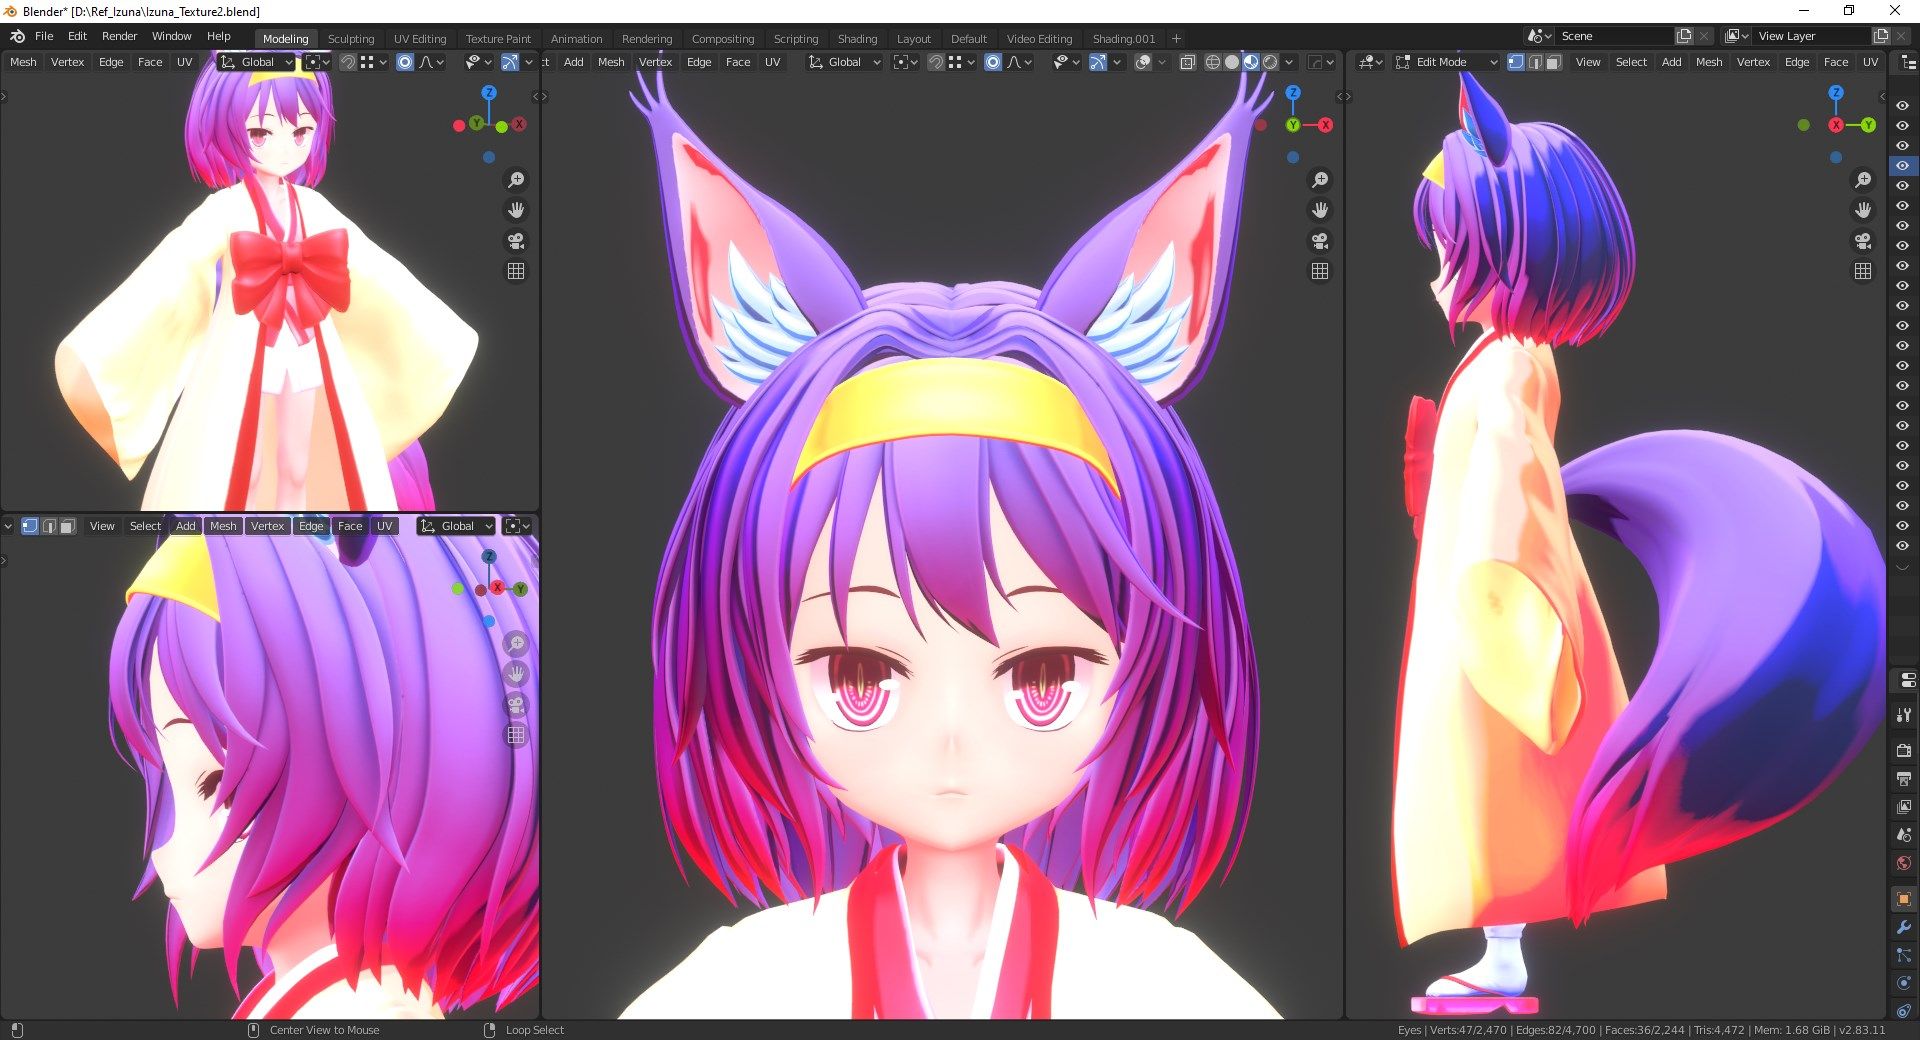This screenshot has height=1040, width=1920.
Task: Click the camera view icon in top-left viewport
Action: coord(515,241)
